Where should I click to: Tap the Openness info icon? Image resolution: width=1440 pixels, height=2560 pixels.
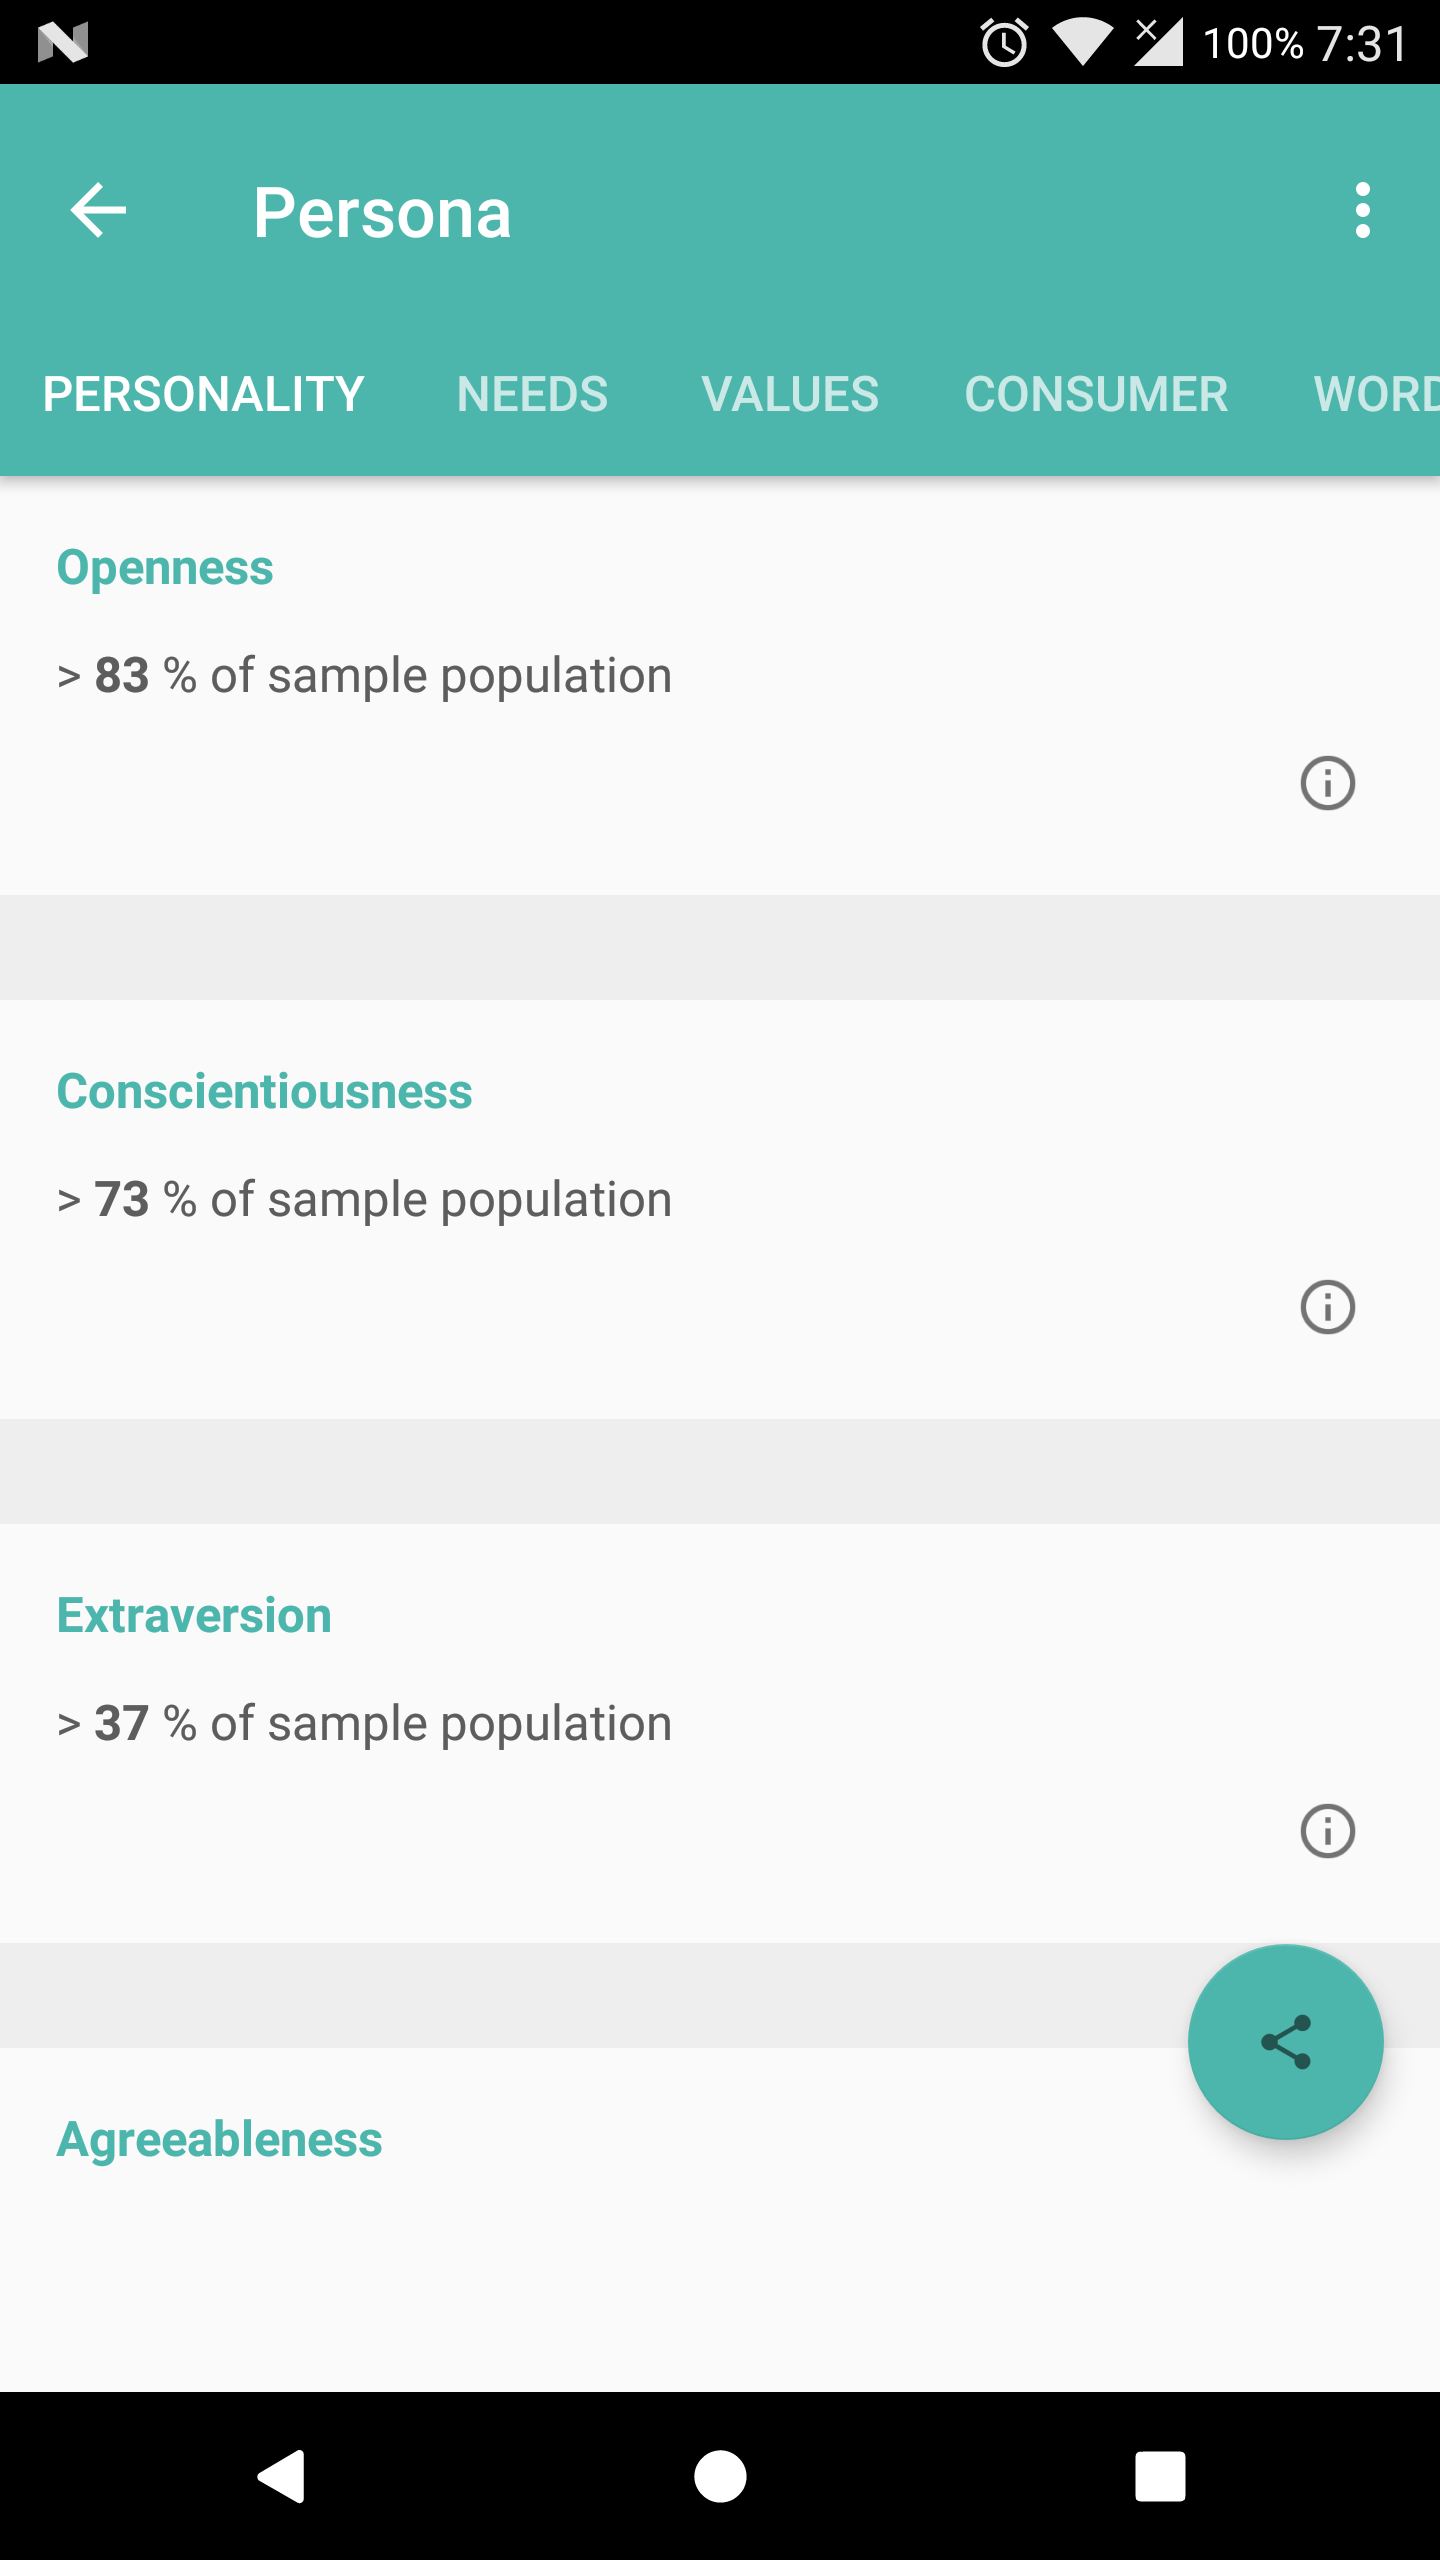click(1327, 783)
